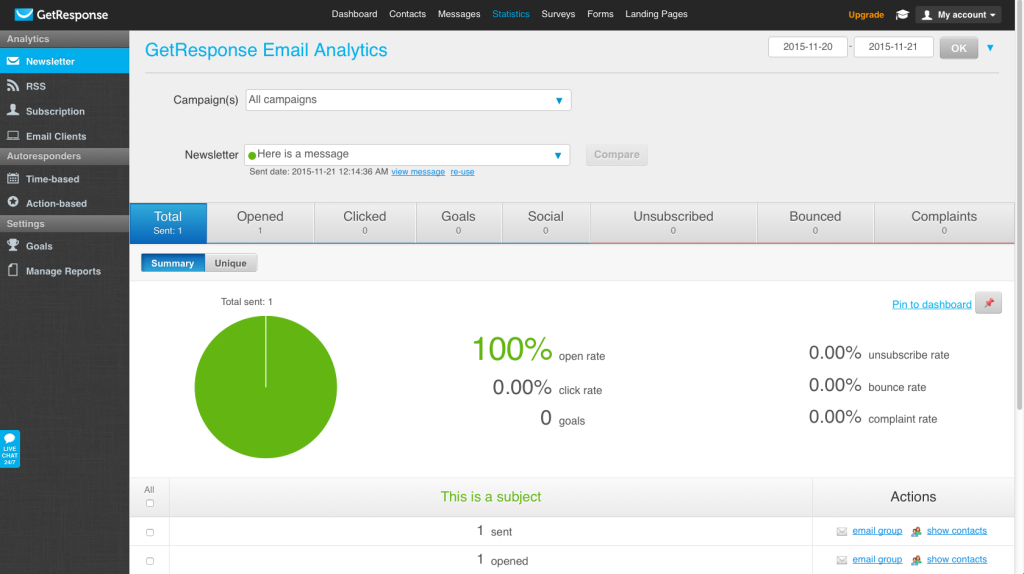Select the Opened tab
Screen dimensions: 1024x574
click(260, 223)
